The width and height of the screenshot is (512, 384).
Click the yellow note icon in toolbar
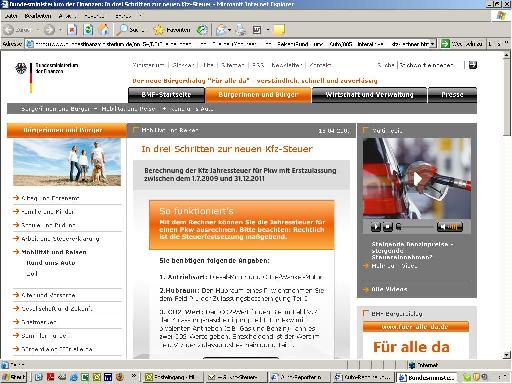(x=279, y=30)
